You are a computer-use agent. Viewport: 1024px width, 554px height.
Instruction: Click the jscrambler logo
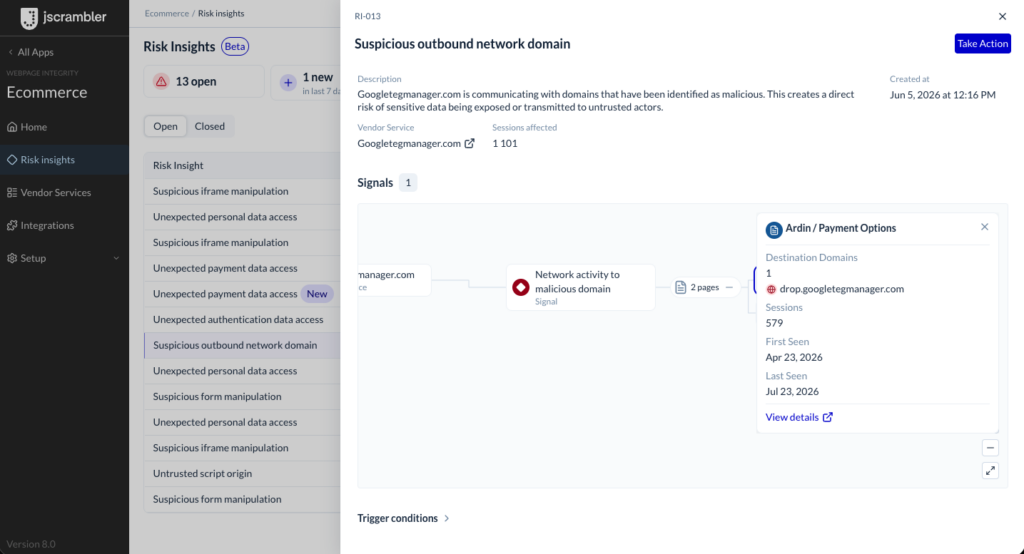[x=63, y=18]
